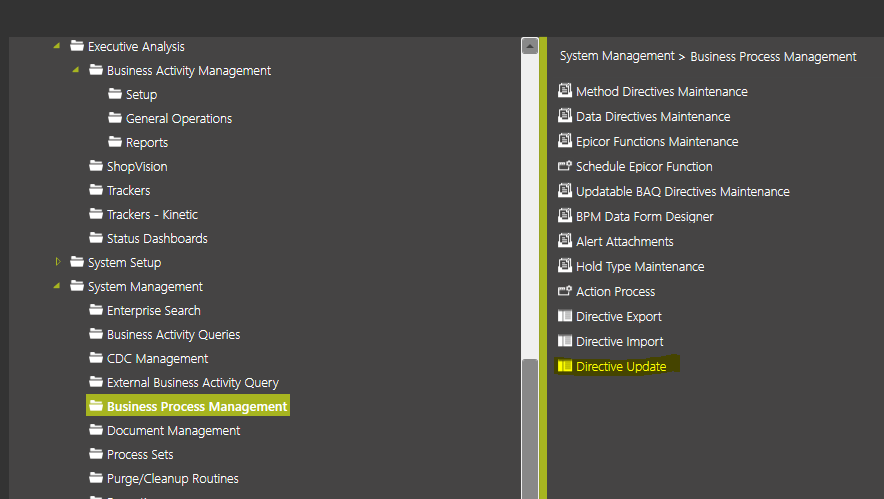Click the Directive Export icon
The height and width of the screenshot is (499, 884).
[x=564, y=316]
